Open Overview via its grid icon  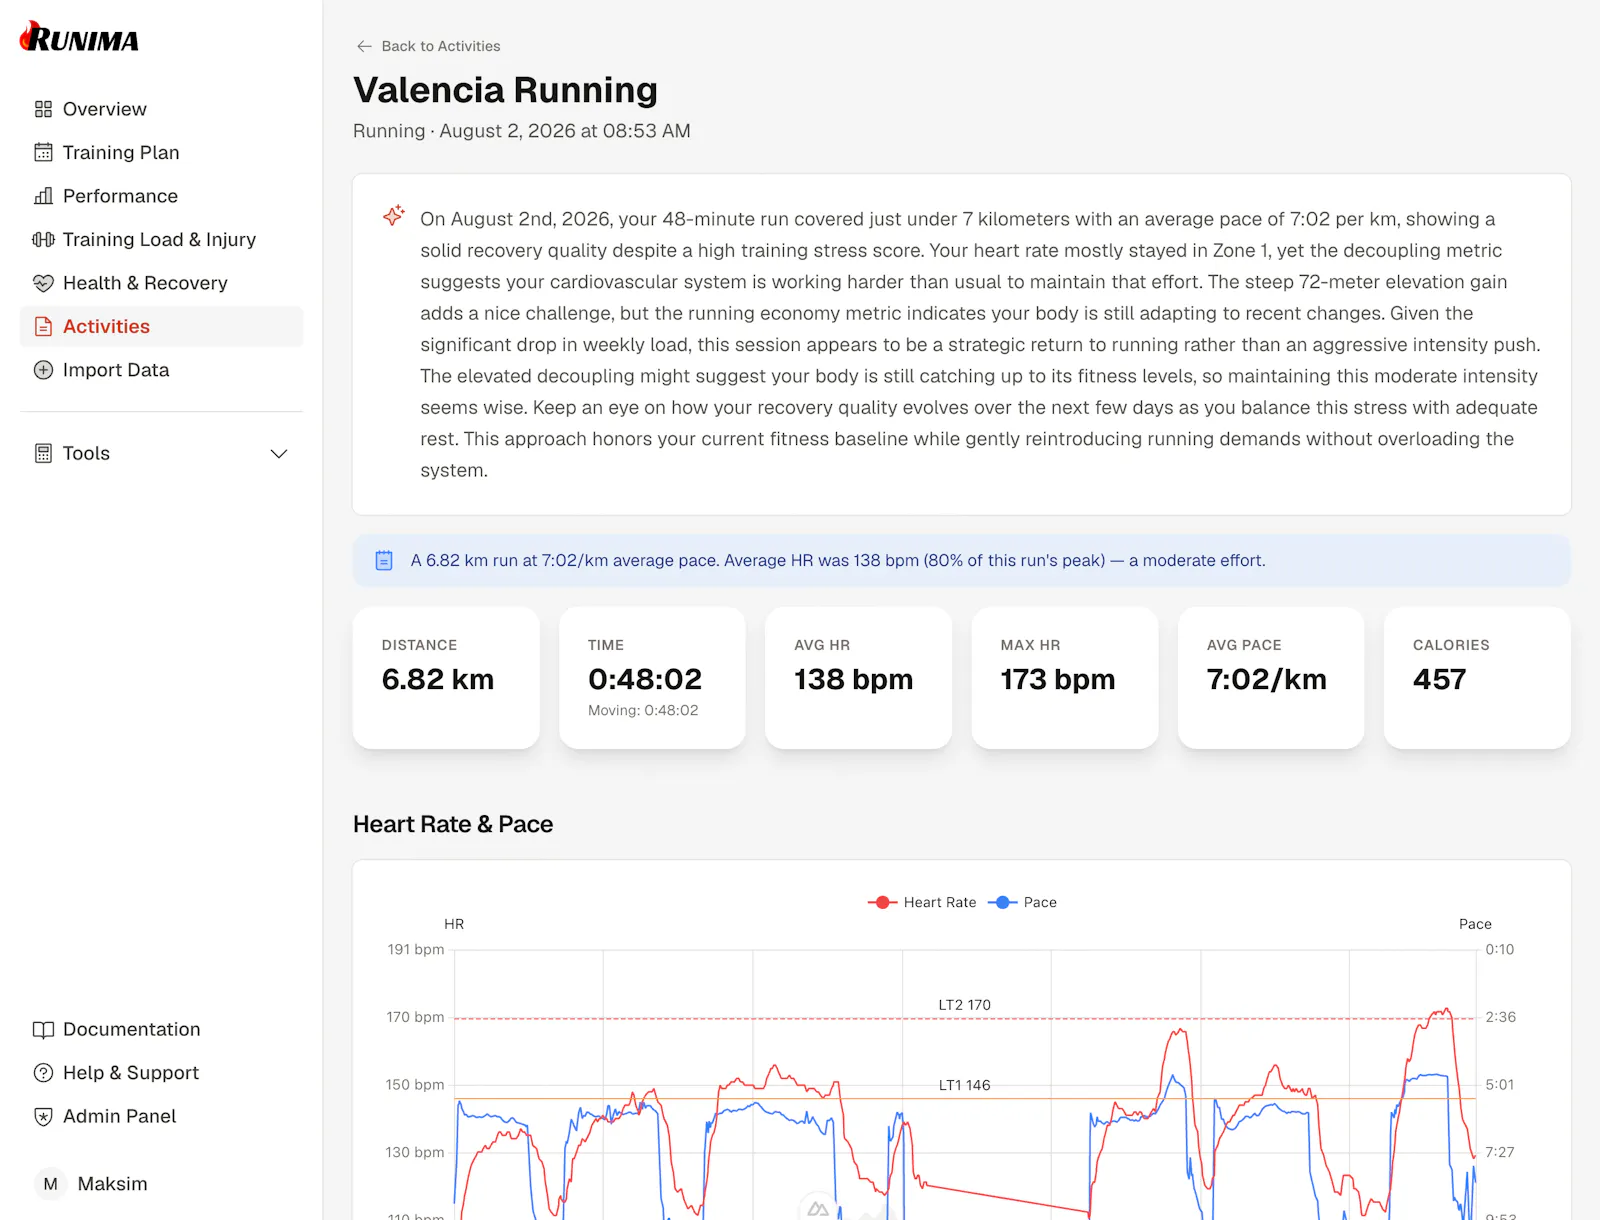click(43, 109)
